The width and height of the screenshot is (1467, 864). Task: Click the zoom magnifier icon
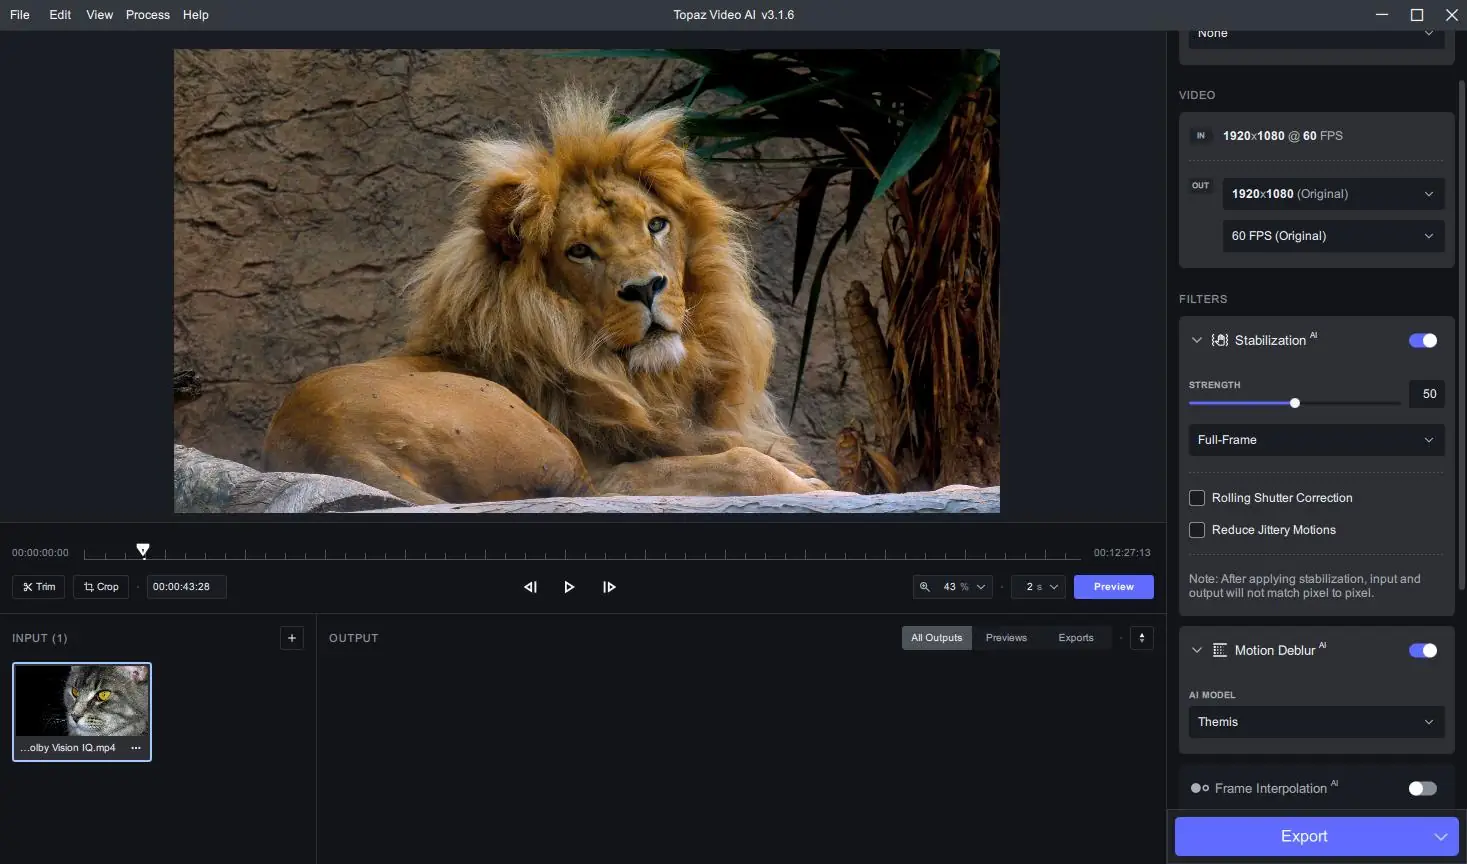pyautogui.click(x=925, y=587)
